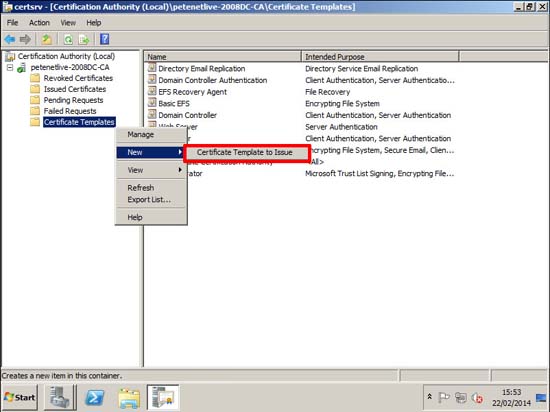
Task: Open the Help menu in menu bar
Action: click(94, 23)
